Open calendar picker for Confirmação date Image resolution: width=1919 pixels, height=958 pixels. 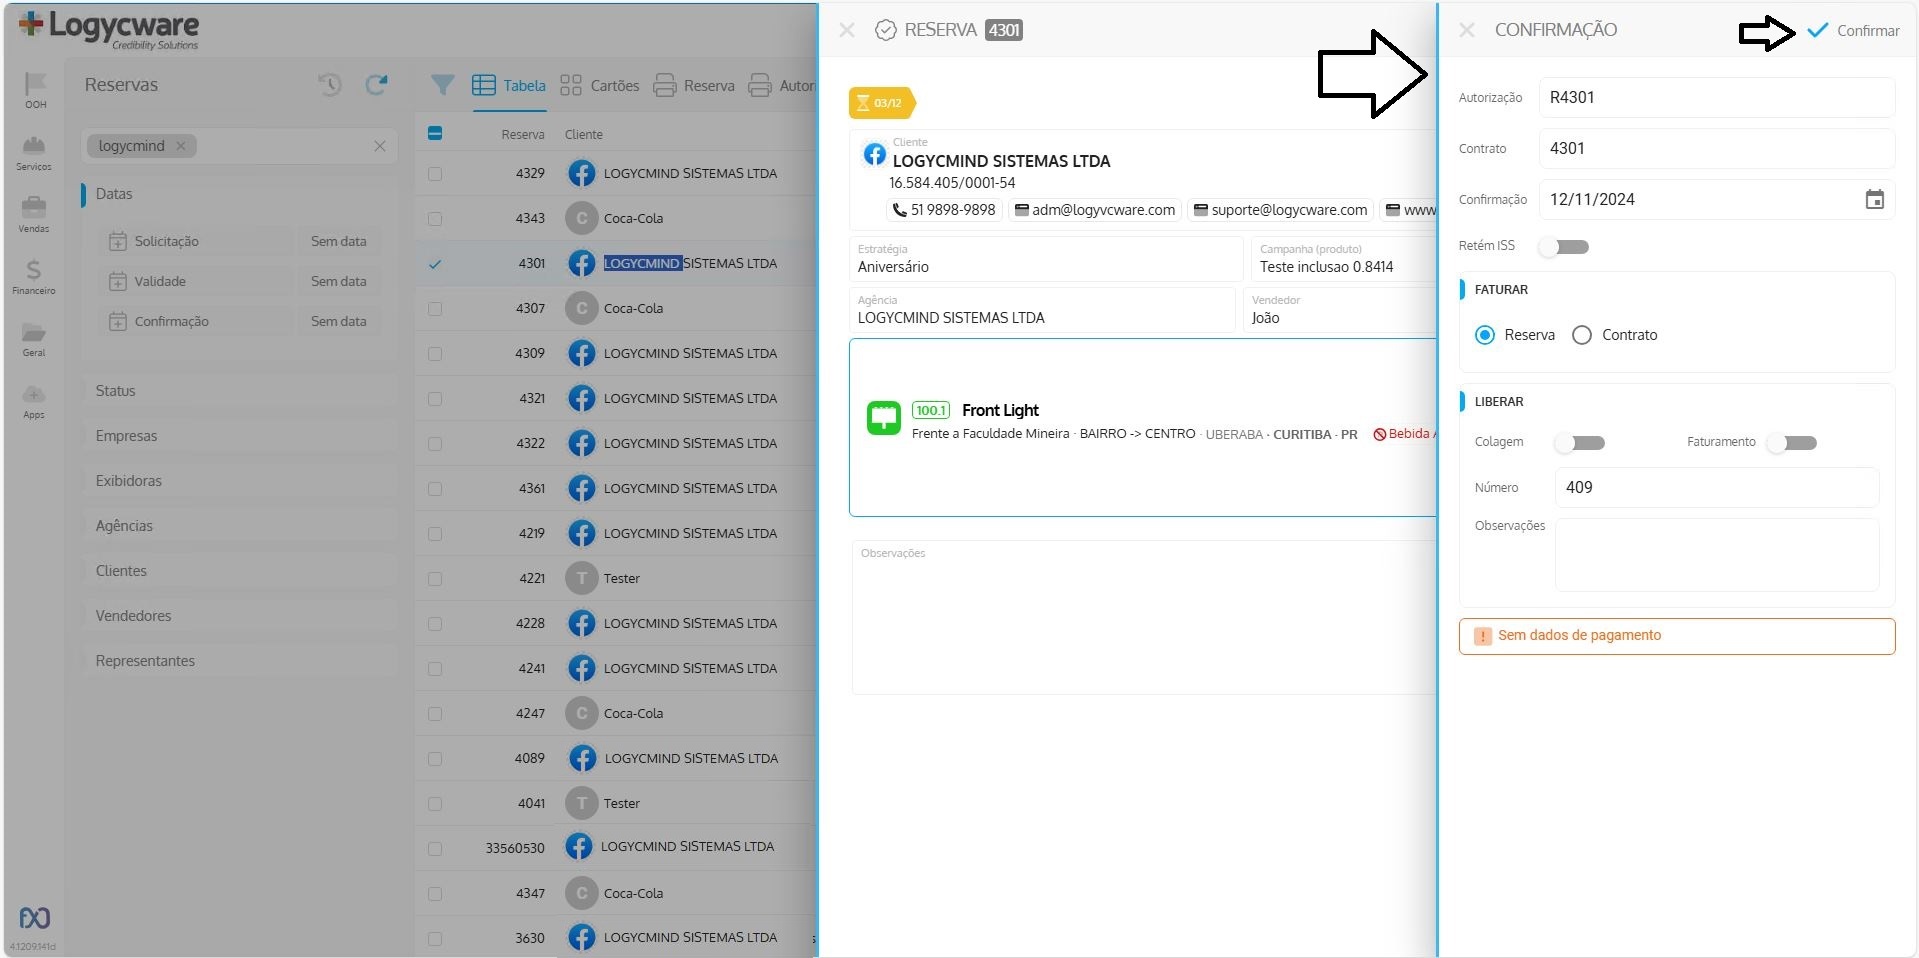[1875, 199]
